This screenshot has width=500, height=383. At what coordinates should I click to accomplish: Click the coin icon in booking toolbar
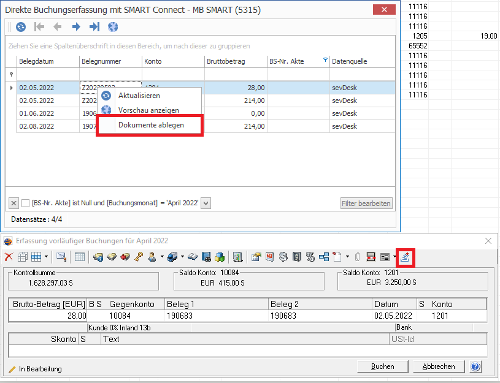point(283,257)
